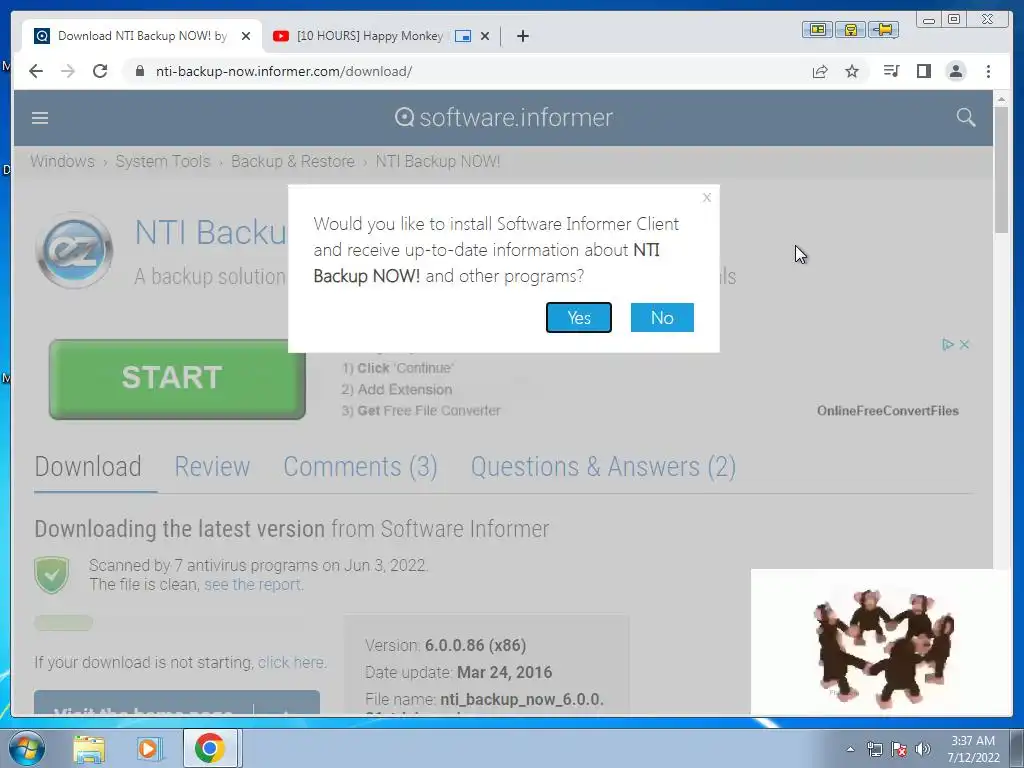The width and height of the screenshot is (1024, 768).
Task: Click scrollbar up arrow
Action: pyautogui.click(x=1001, y=99)
